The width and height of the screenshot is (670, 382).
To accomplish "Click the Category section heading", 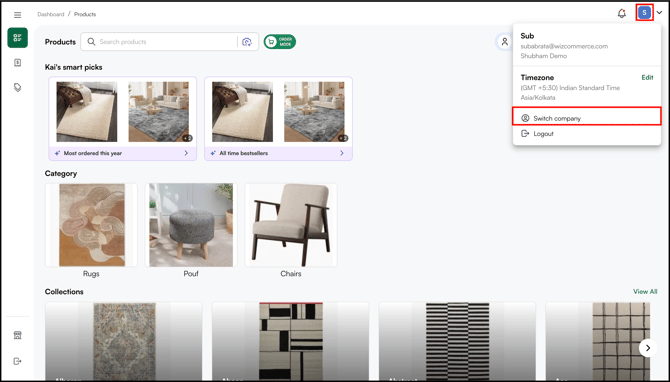I will [61, 173].
